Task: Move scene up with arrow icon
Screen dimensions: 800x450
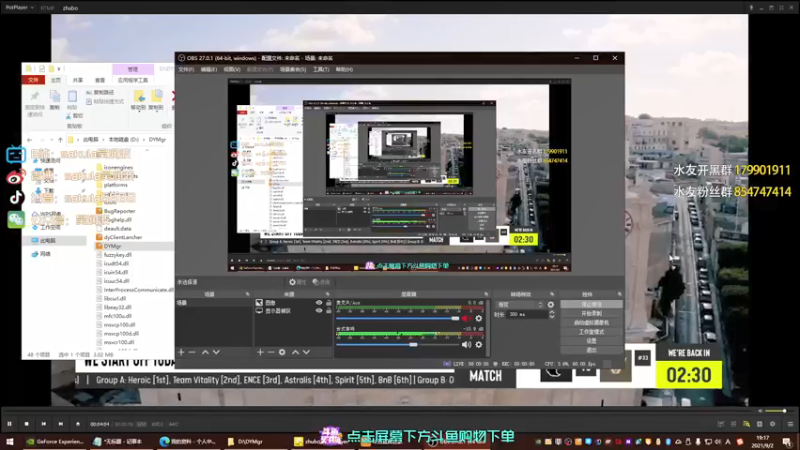Action: click(205, 352)
